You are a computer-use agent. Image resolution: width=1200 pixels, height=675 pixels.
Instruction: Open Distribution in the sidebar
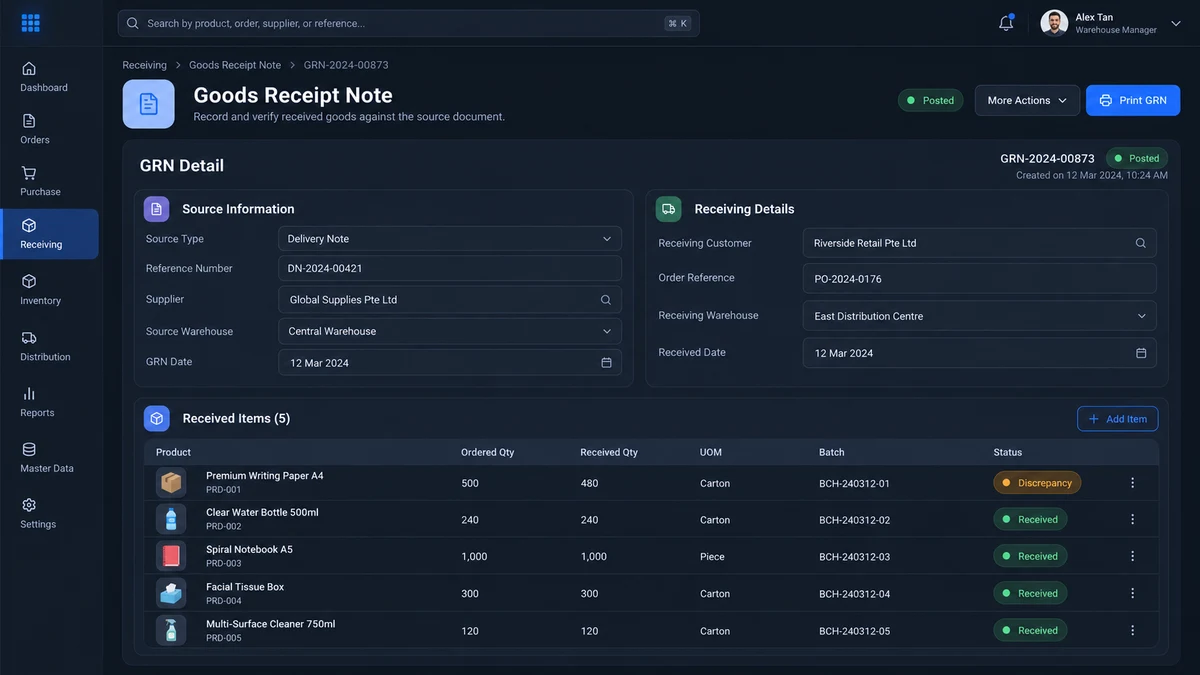click(45, 346)
